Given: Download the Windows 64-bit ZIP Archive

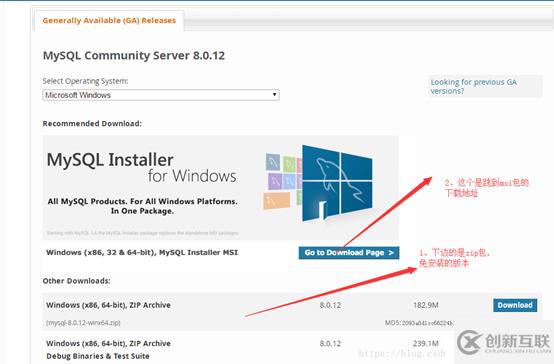Looking at the screenshot, I should tap(515, 305).
